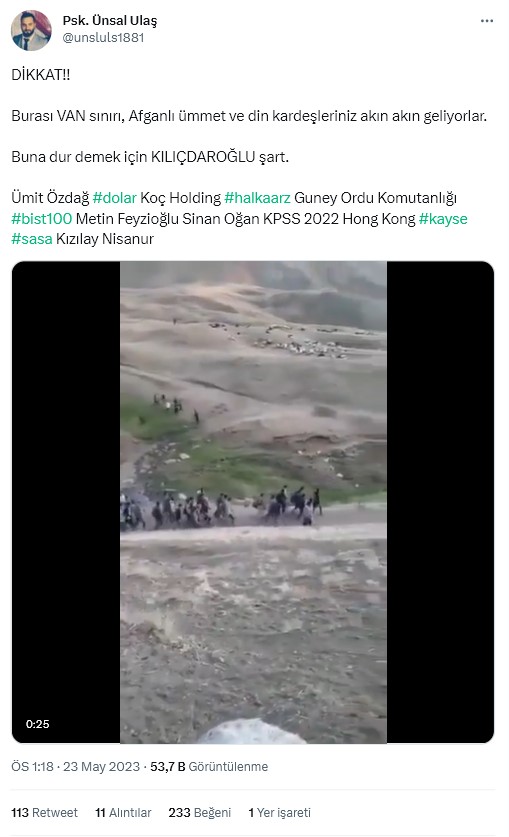View the 53,7 B Görüntülenme count
509x837 pixels.
[209, 767]
